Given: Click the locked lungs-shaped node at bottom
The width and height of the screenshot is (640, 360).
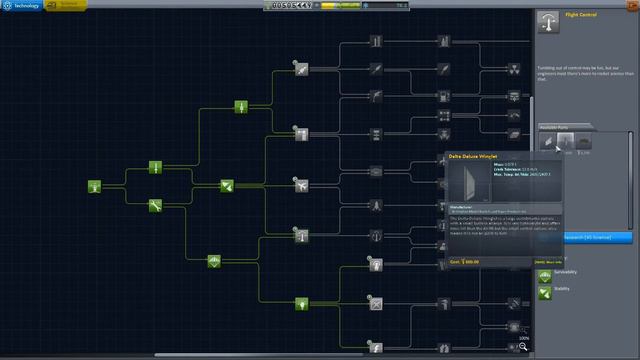Looking at the screenshot, I should (x=444, y=348).
